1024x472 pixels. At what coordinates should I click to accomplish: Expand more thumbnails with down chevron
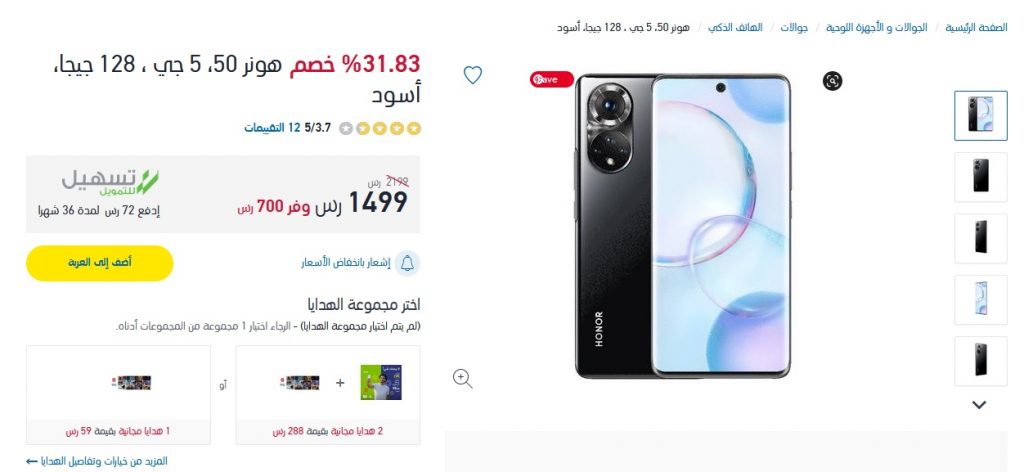point(979,405)
